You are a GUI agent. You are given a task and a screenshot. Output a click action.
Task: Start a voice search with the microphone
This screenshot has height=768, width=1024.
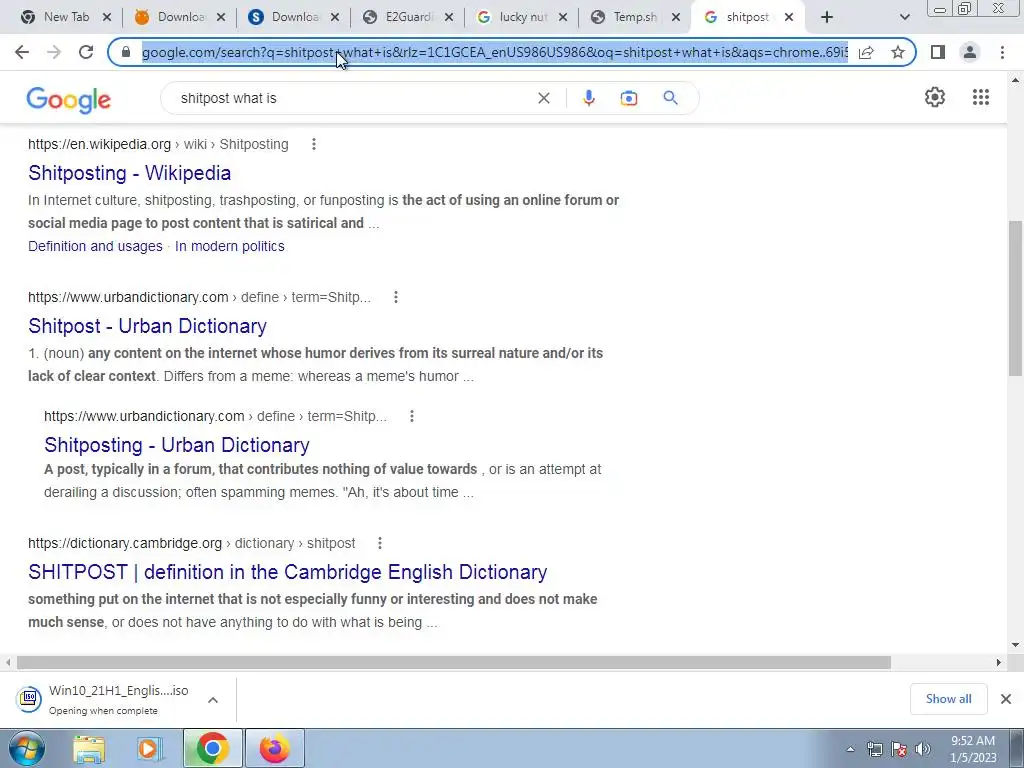pyautogui.click(x=588, y=98)
